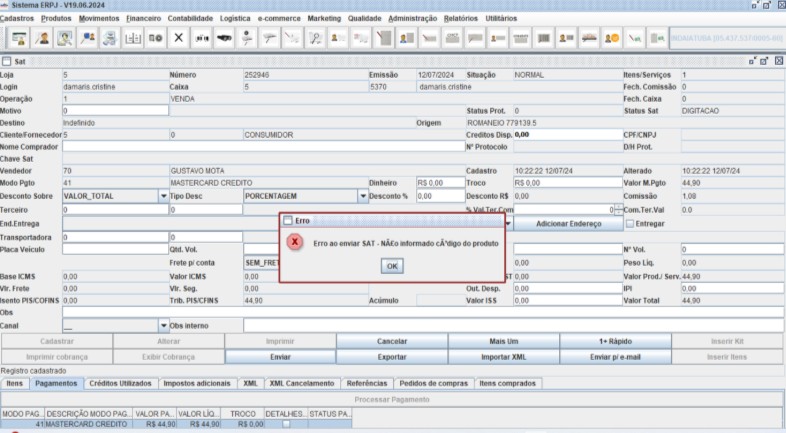Click the Mais Um button
Viewport: 786px width, 433px height.
pos(504,341)
